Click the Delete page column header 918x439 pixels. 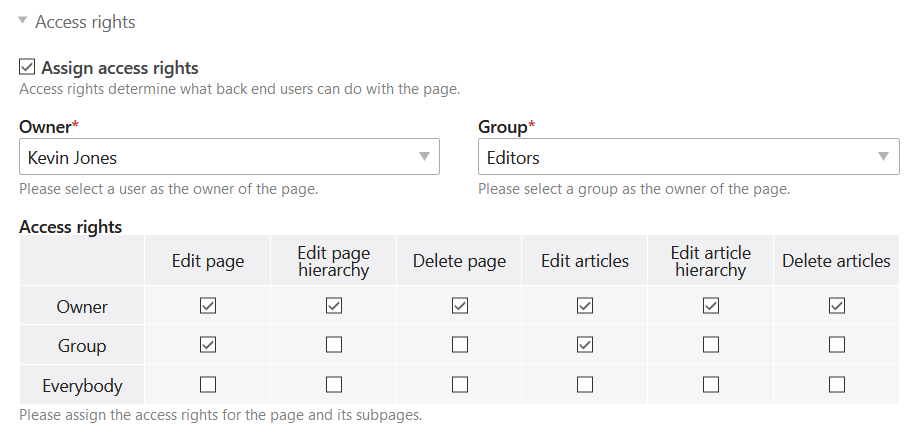[460, 261]
